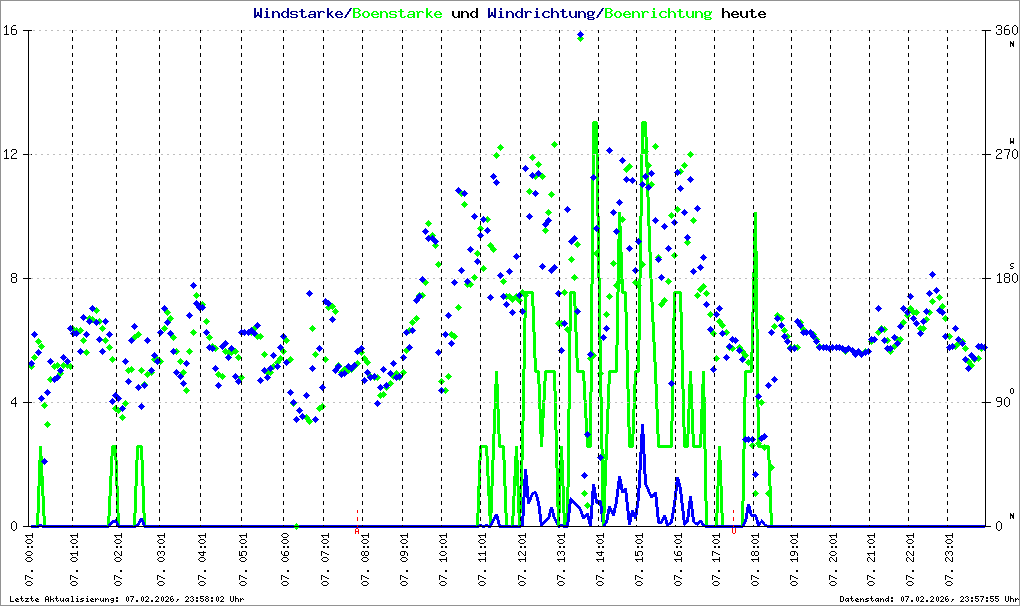Select the direction axis value 270

point(1006,154)
